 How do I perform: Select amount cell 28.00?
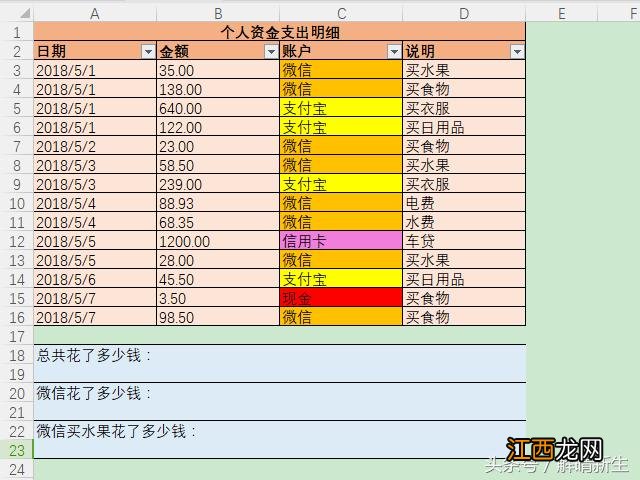[x=218, y=260]
